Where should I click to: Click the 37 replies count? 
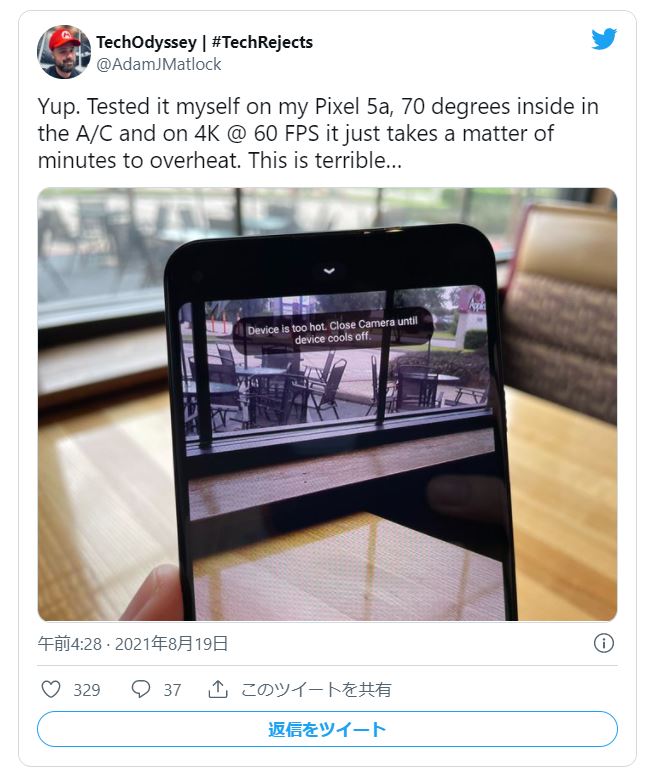coord(172,690)
